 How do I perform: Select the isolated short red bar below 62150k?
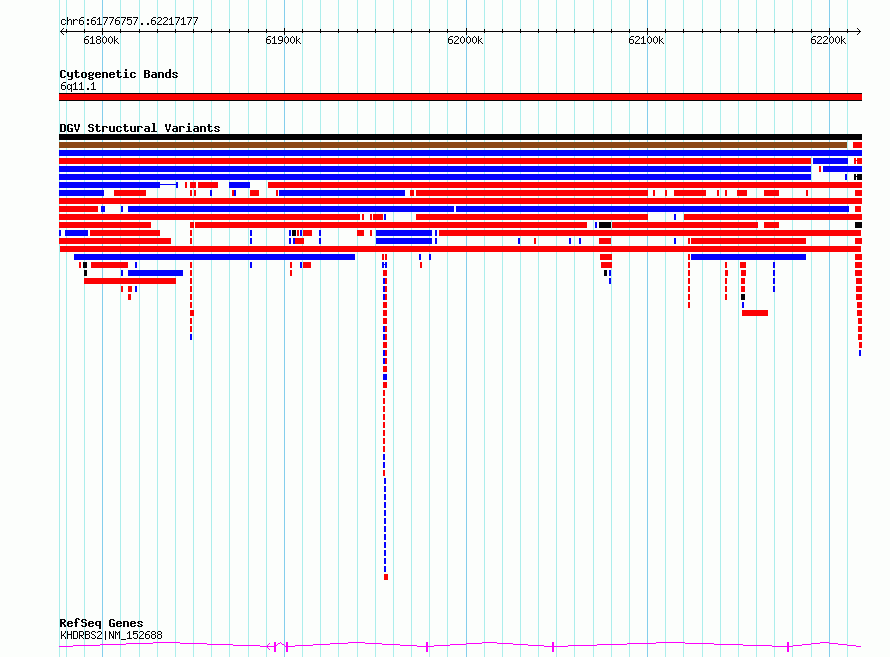tap(755, 313)
